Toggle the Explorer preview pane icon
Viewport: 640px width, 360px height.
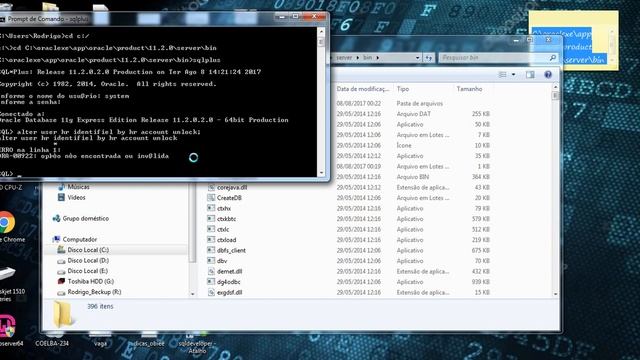point(530,74)
